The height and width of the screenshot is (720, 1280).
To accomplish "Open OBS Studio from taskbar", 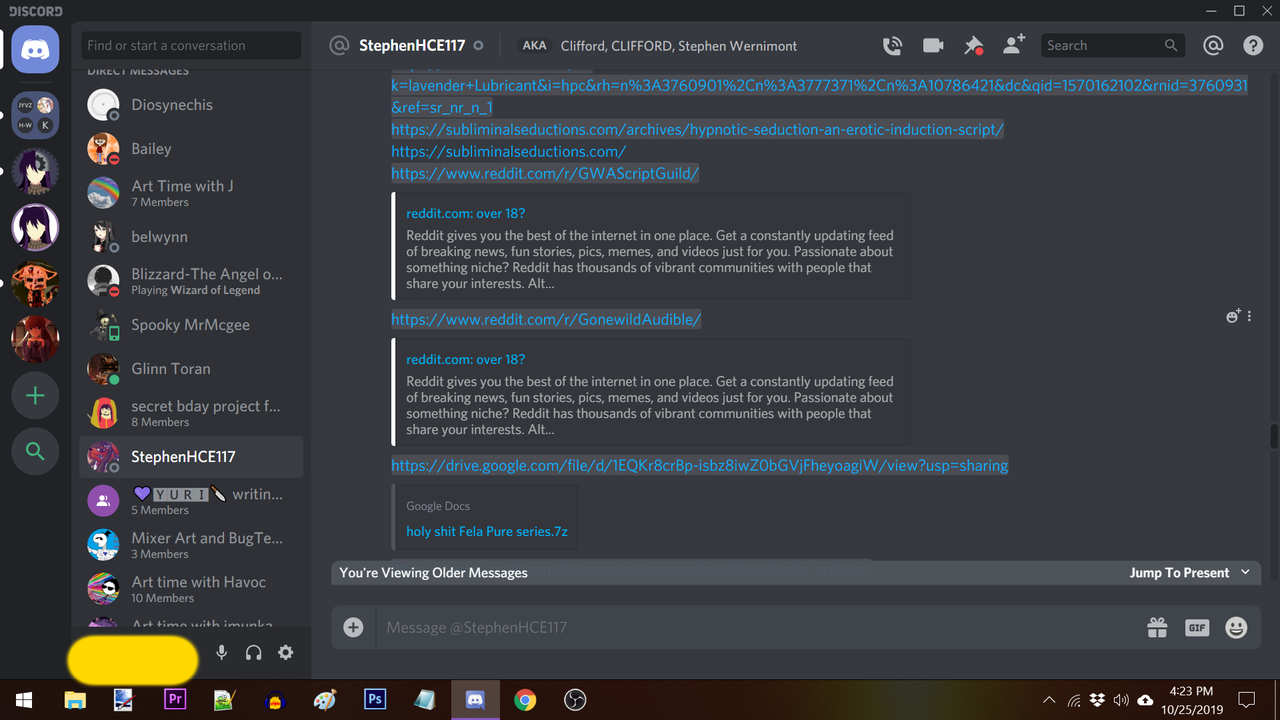I will pyautogui.click(x=575, y=700).
